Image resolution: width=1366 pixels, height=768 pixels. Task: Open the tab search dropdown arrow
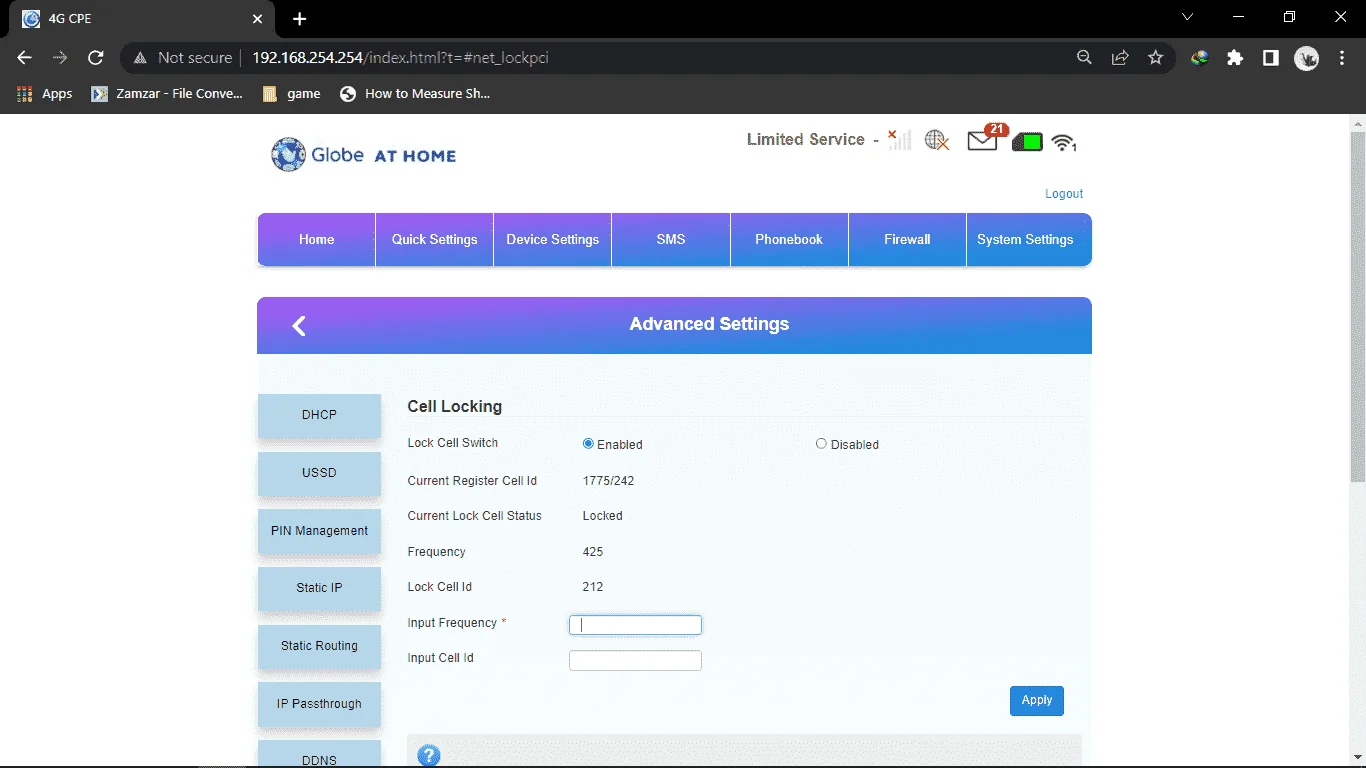1187,17
